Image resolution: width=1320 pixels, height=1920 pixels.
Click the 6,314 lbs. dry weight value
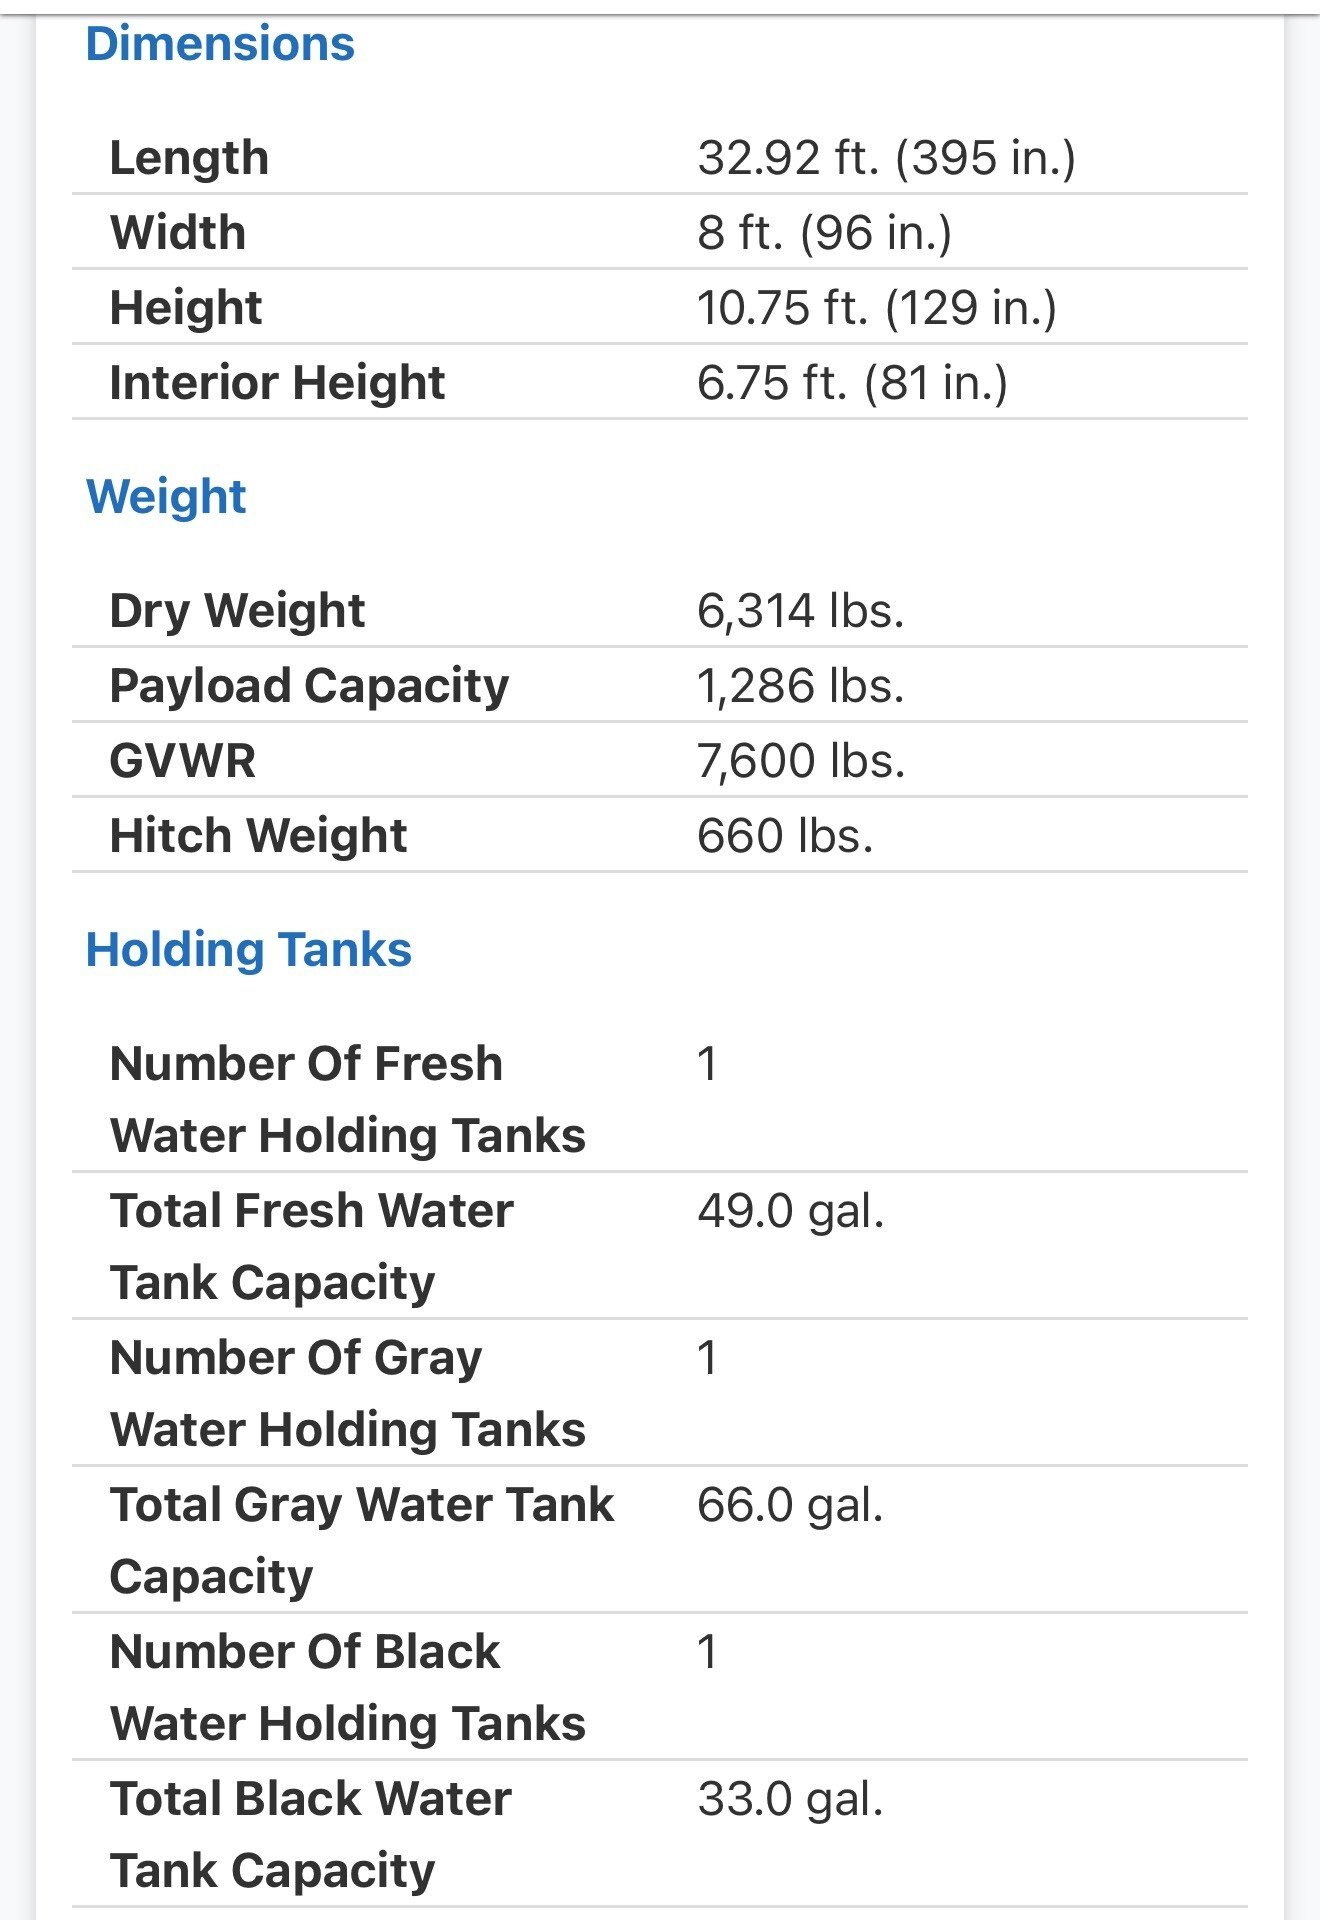tap(800, 610)
